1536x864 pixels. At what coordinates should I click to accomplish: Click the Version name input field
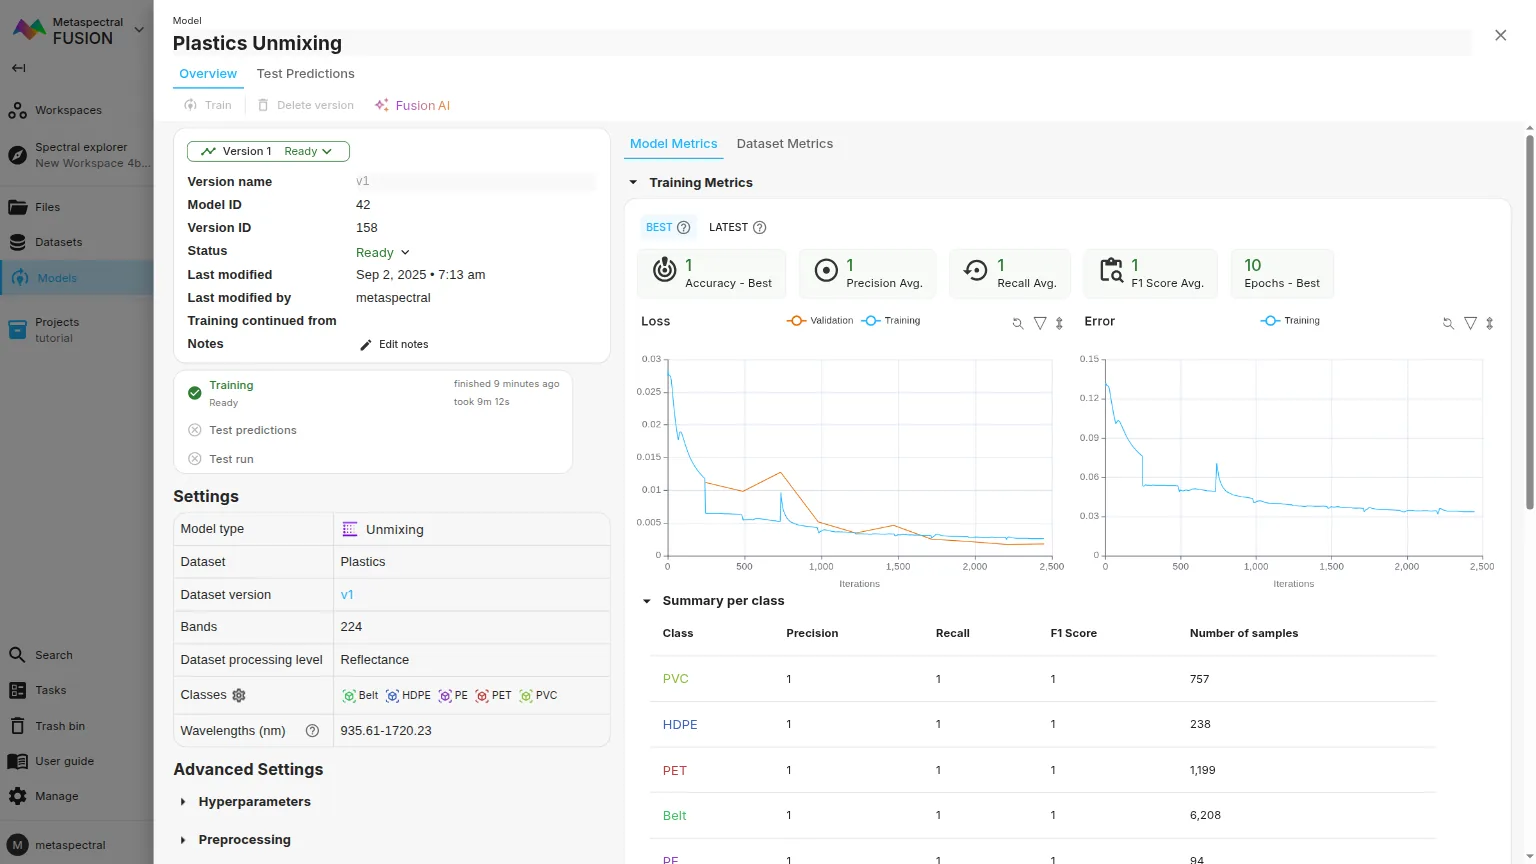pos(475,182)
